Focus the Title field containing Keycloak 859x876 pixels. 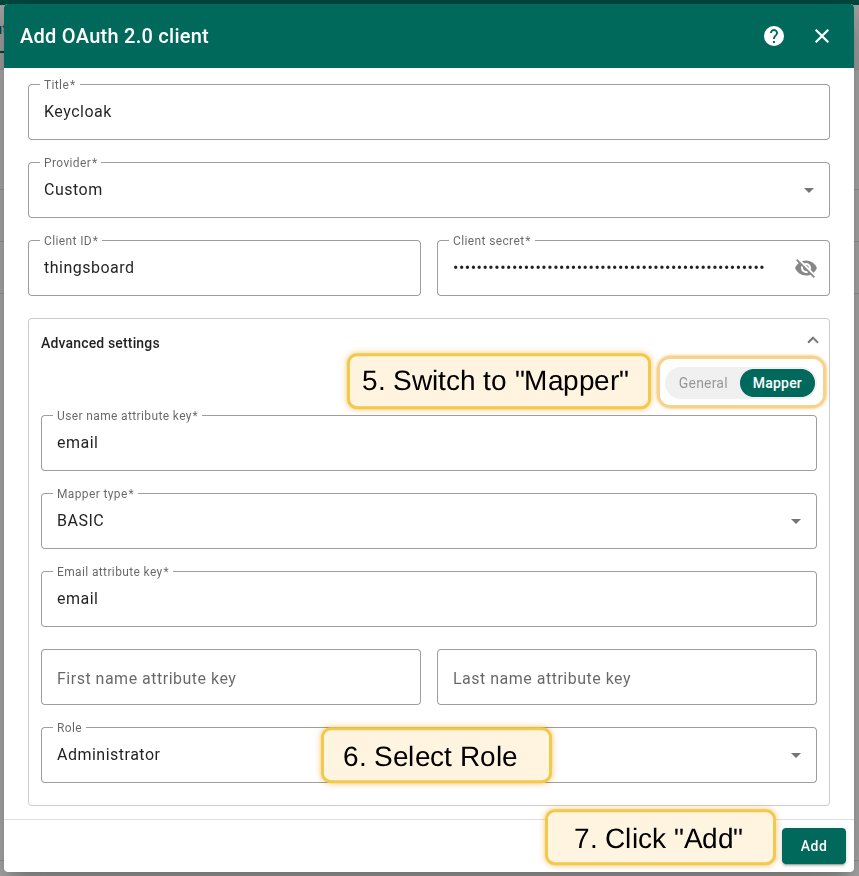coord(428,112)
